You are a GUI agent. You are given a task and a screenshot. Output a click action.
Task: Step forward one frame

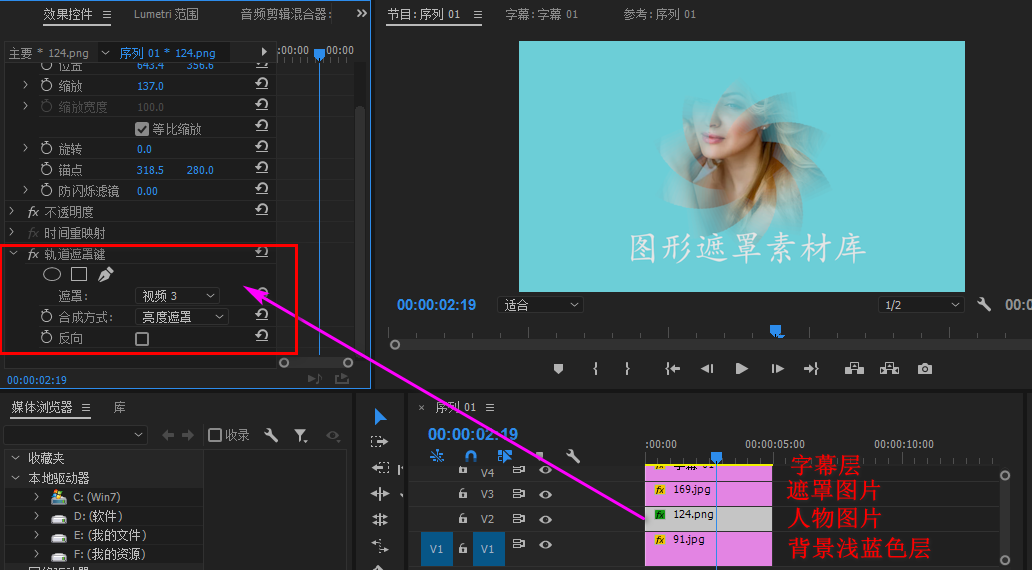click(777, 369)
